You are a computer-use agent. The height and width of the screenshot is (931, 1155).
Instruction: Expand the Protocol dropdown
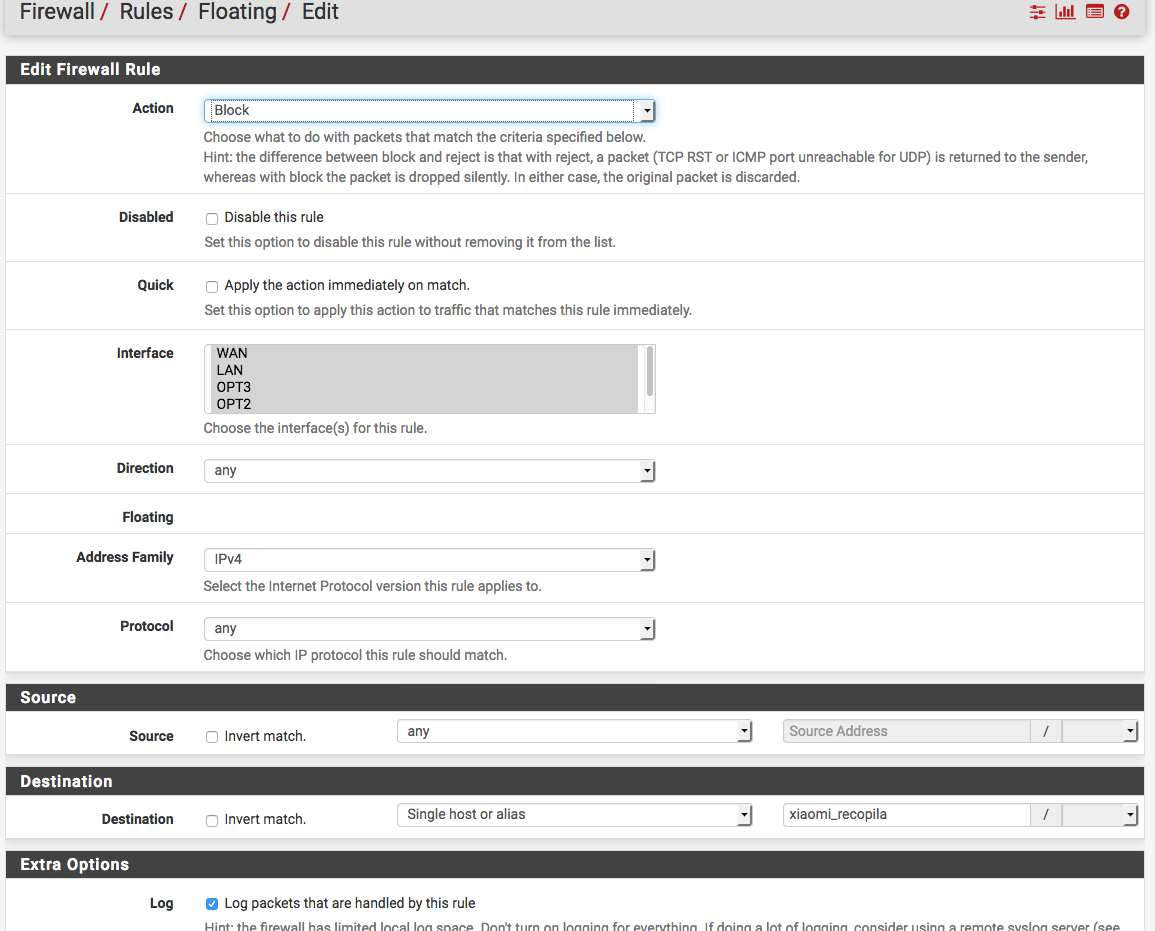point(429,629)
